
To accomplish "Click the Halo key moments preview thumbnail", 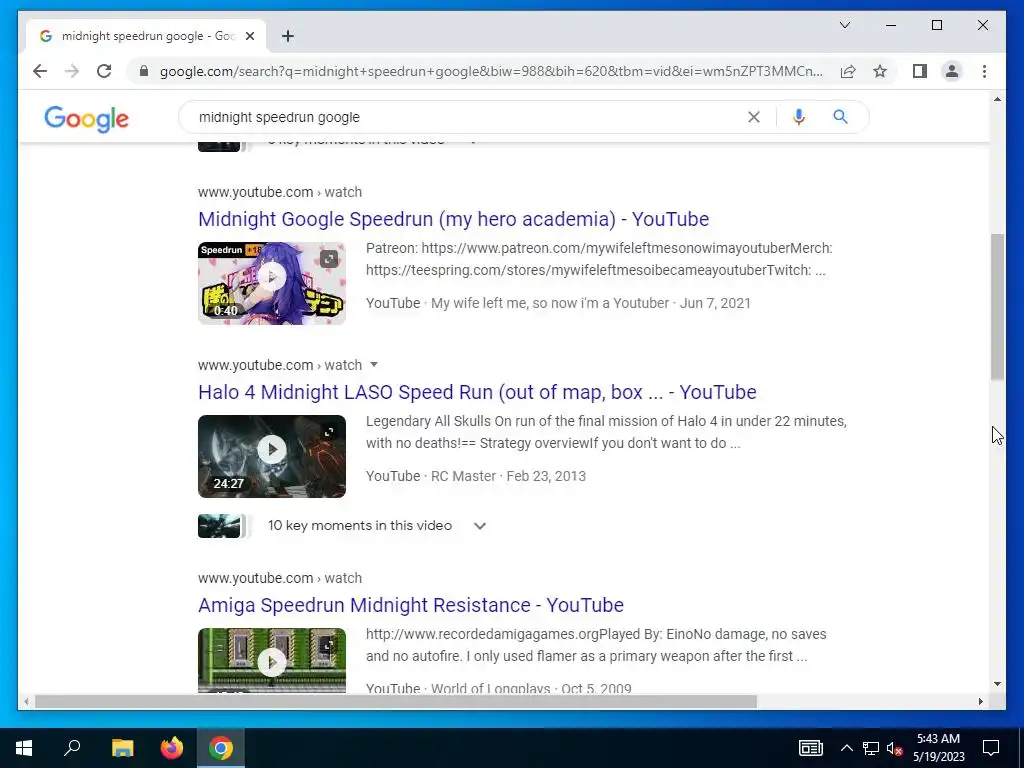I will 219,526.
